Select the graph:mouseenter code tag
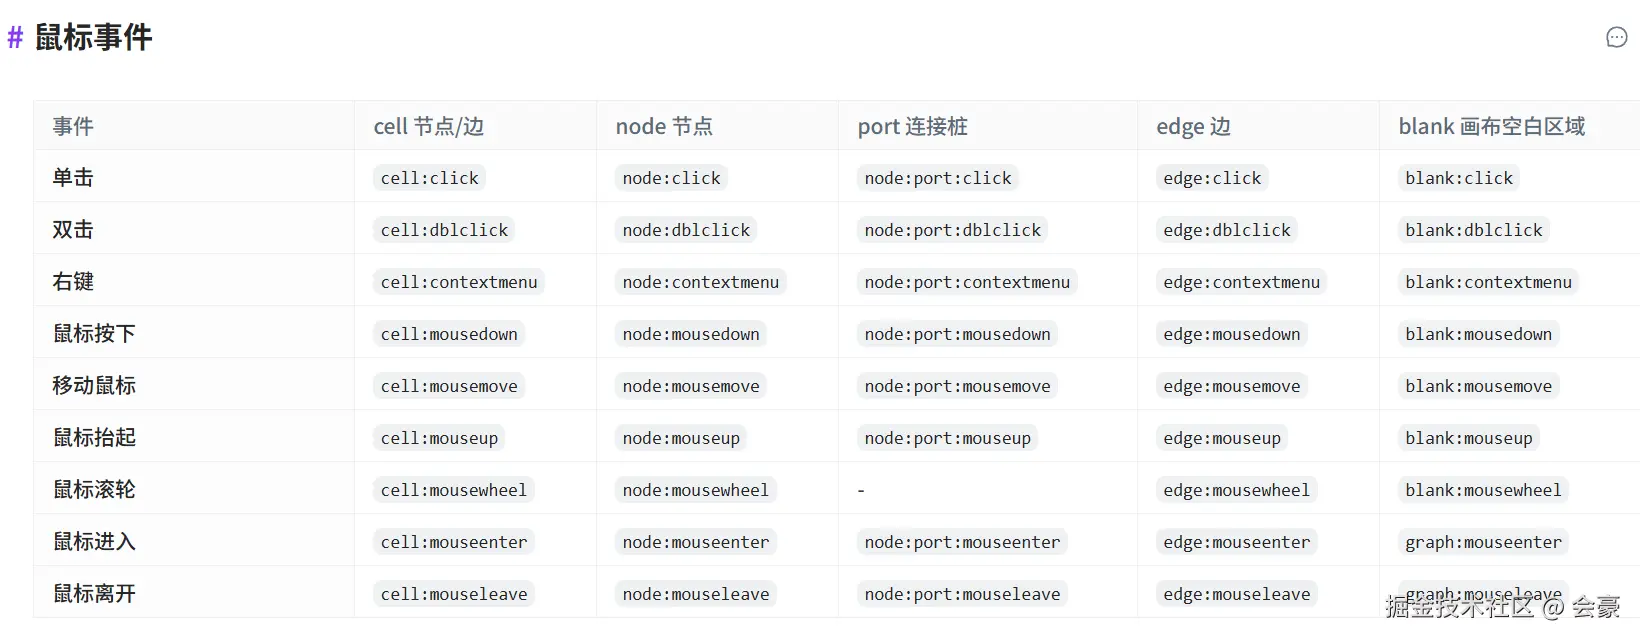 click(x=1483, y=542)
